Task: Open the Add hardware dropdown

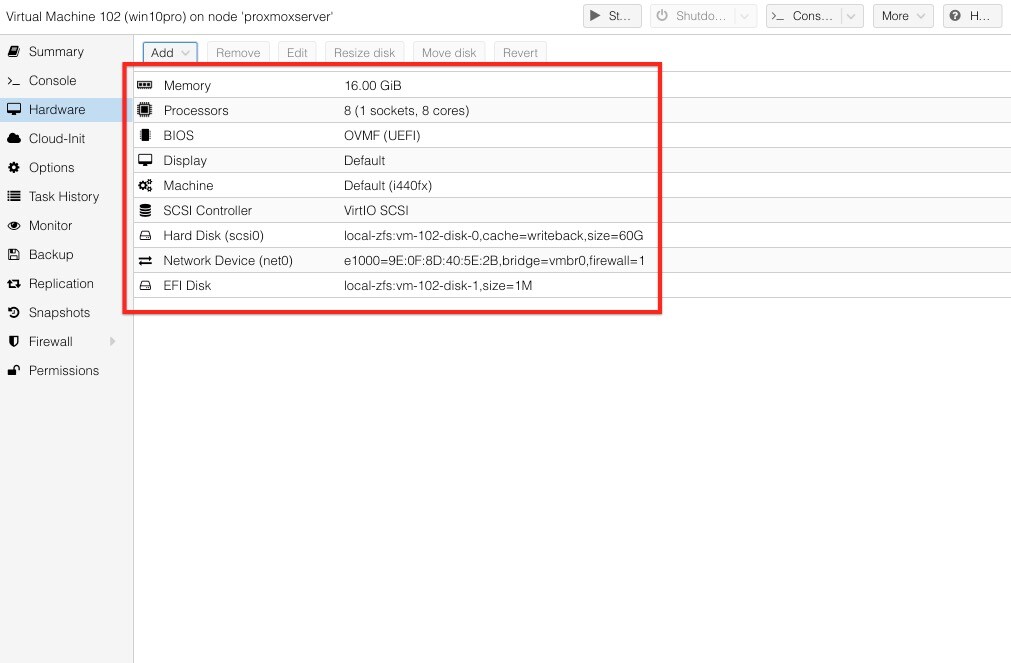Action: 170,53
